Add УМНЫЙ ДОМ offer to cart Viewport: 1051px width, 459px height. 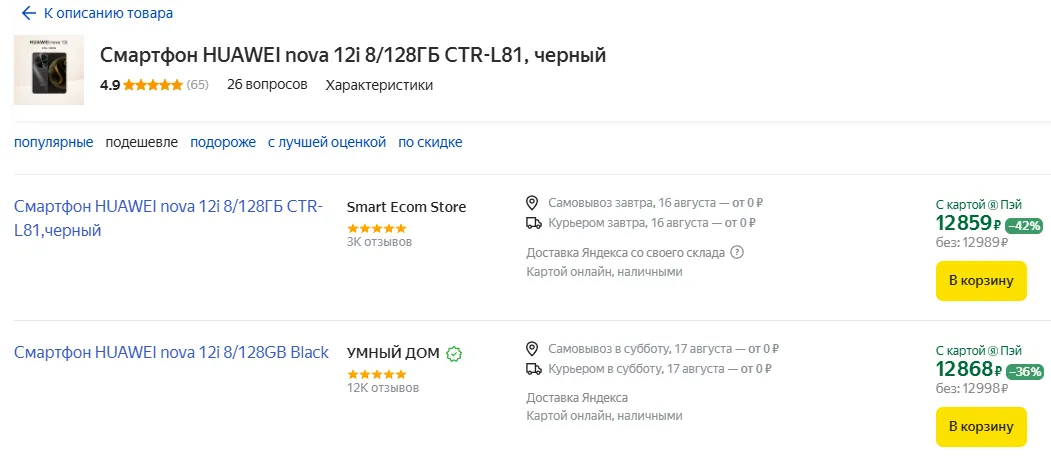click(x=981, y=427)
